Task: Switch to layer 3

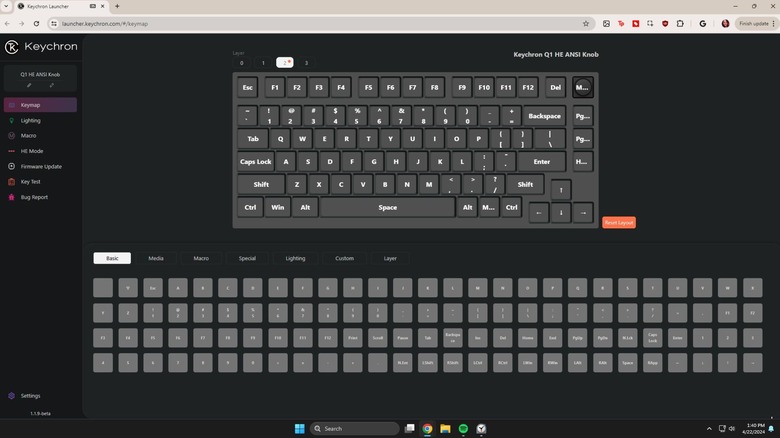Action: point(306,63)
